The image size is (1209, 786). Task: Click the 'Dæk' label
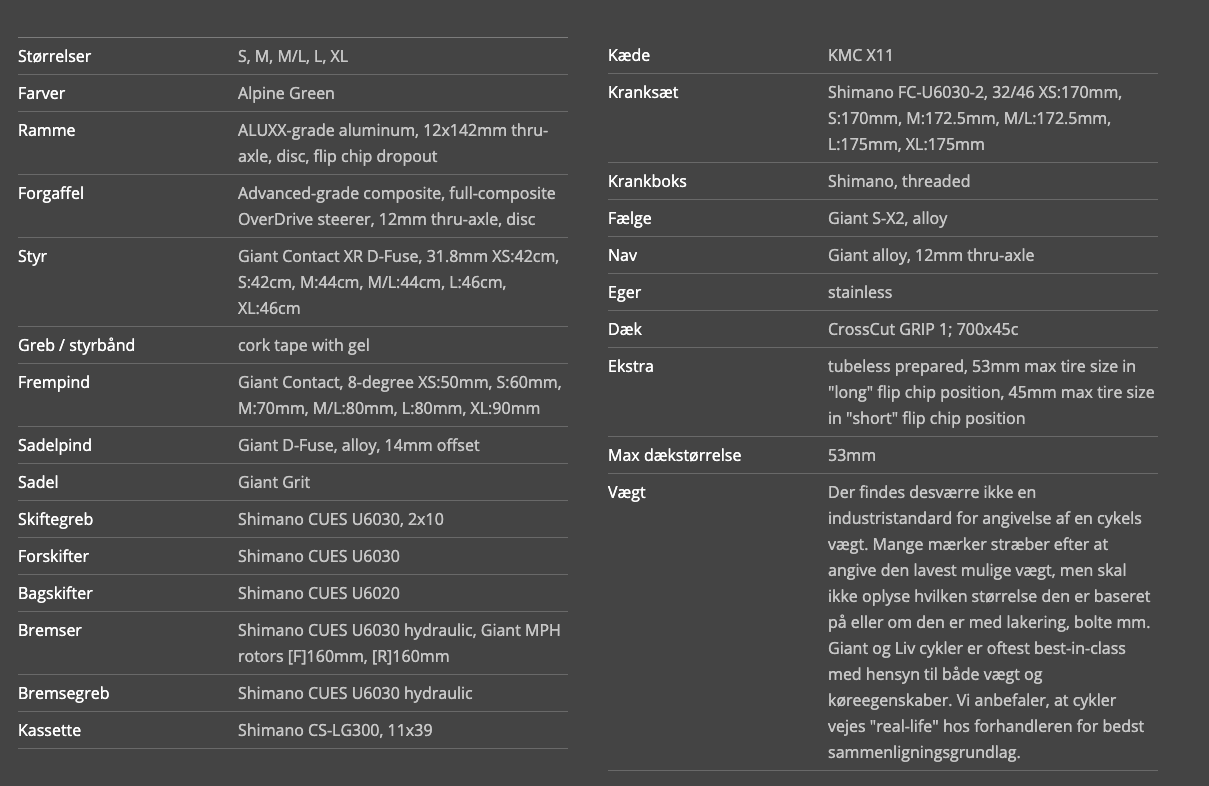(x=625, y=329)
